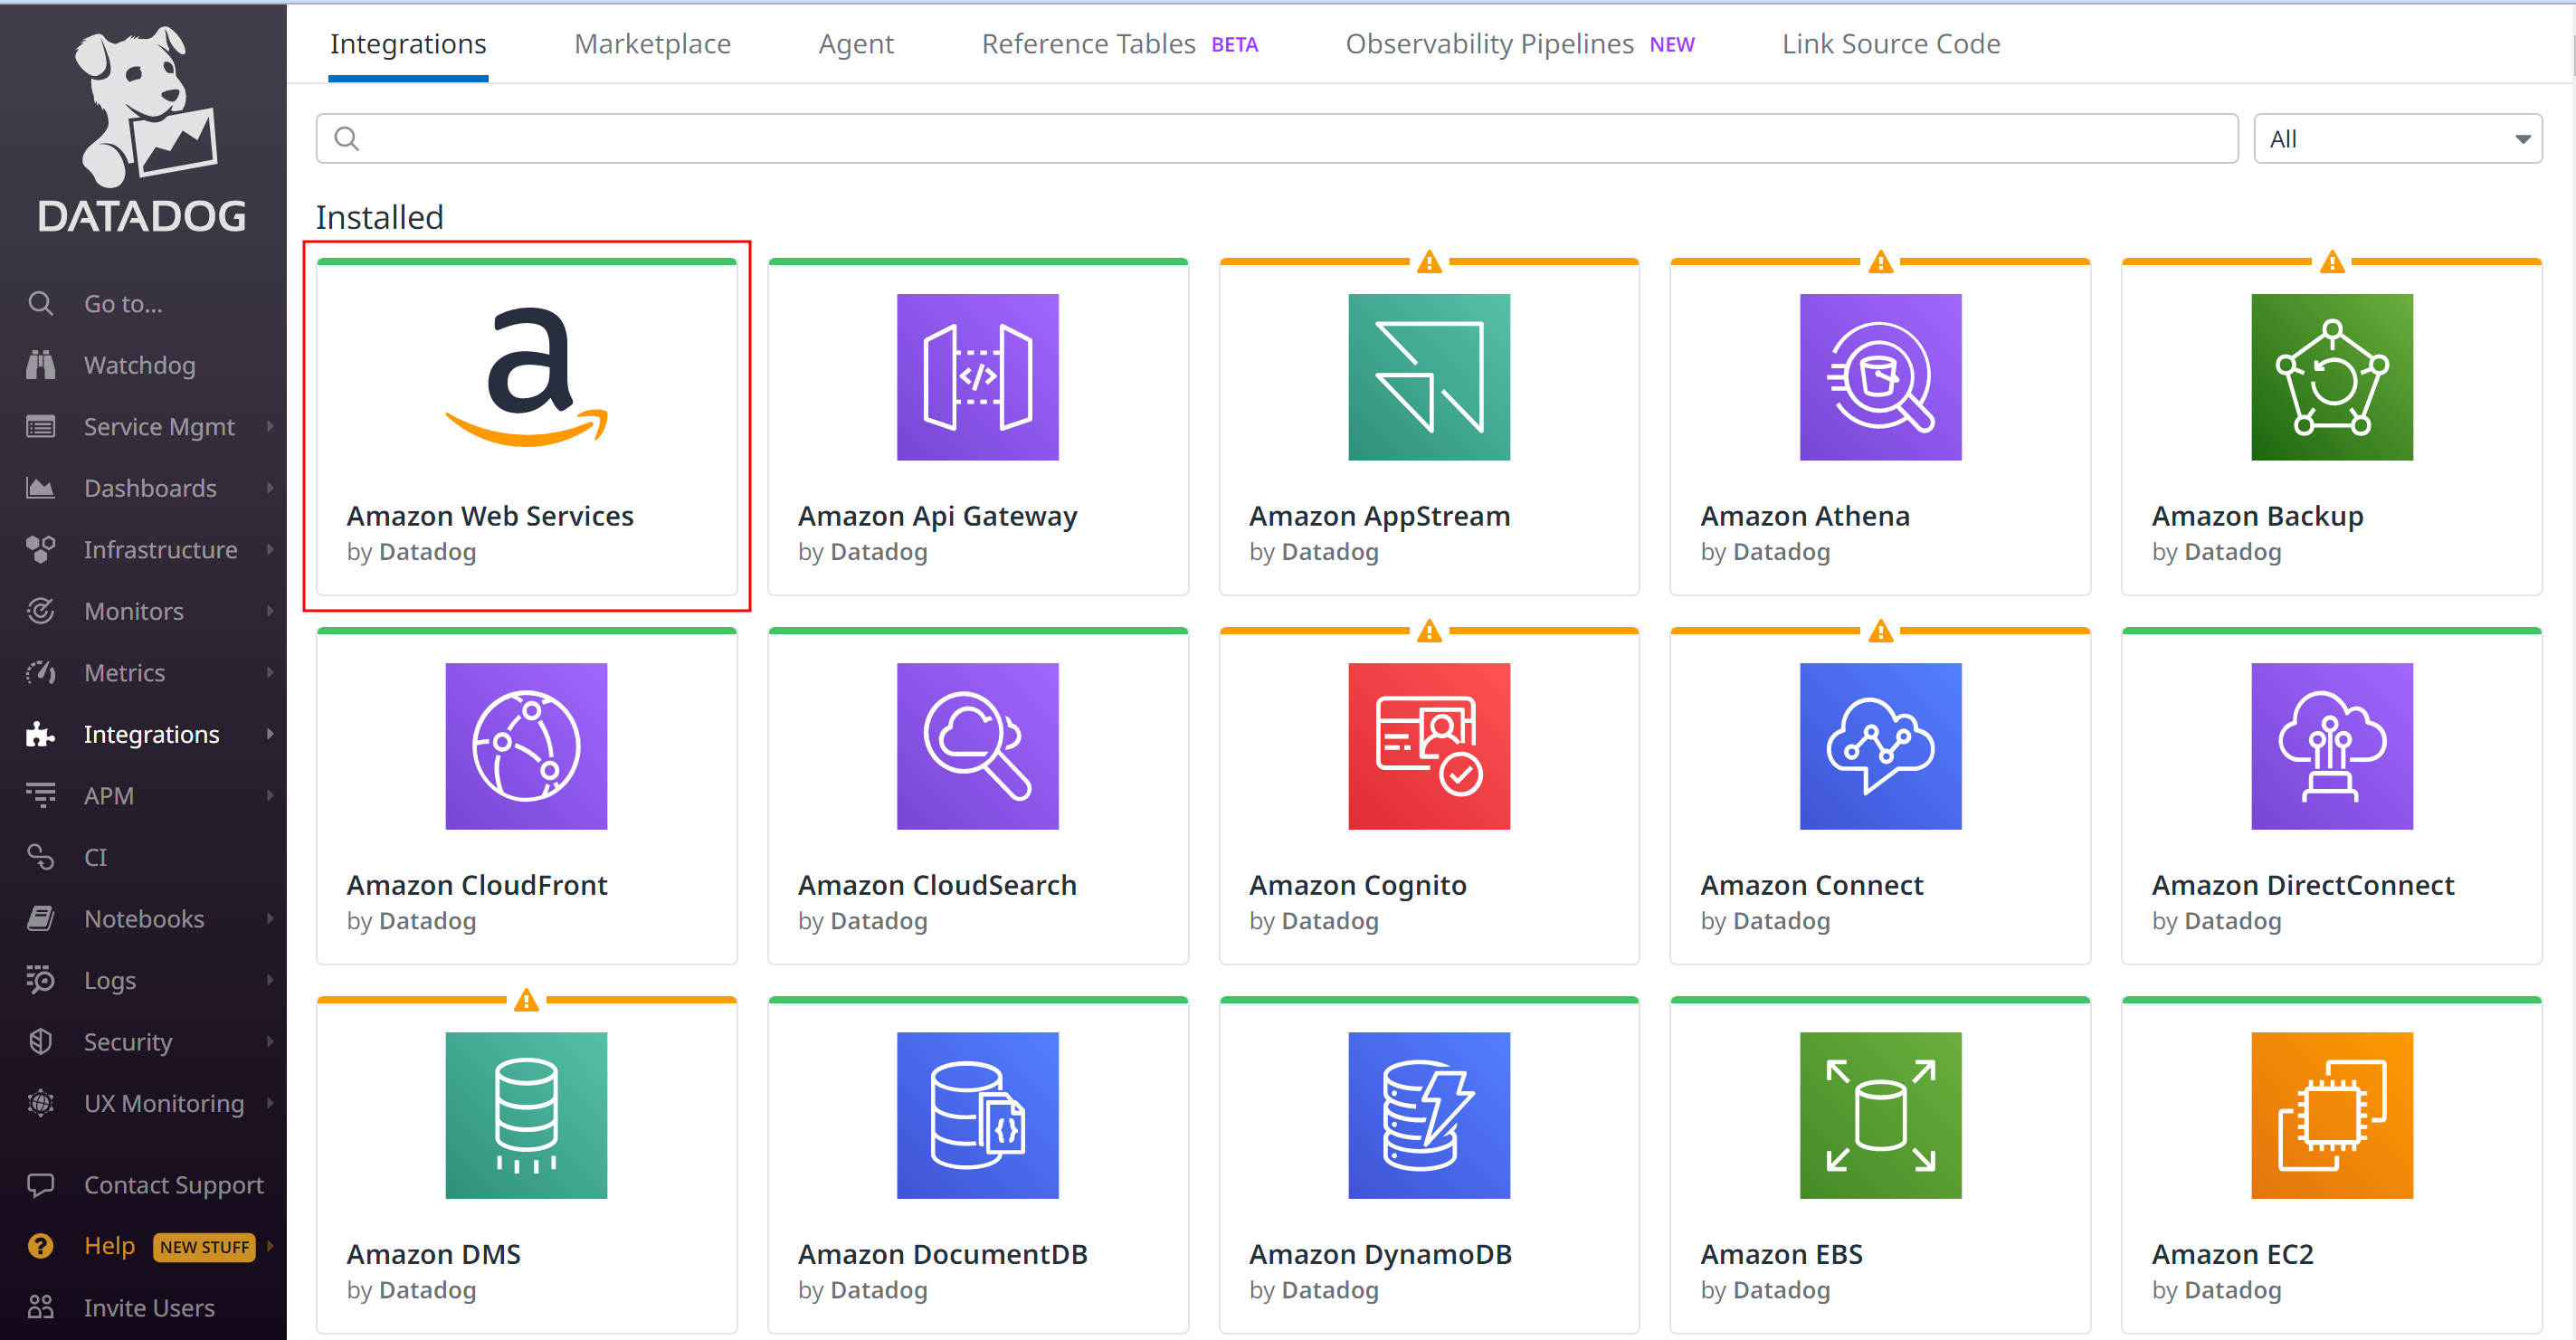Open the Amazon Athena integration tile icon

pos(1879,377)
